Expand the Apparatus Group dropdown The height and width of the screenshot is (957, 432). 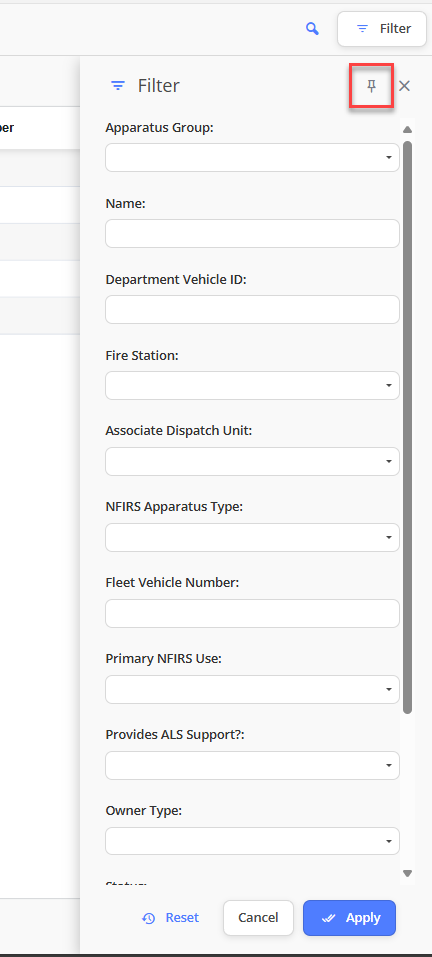click(253, 157)
